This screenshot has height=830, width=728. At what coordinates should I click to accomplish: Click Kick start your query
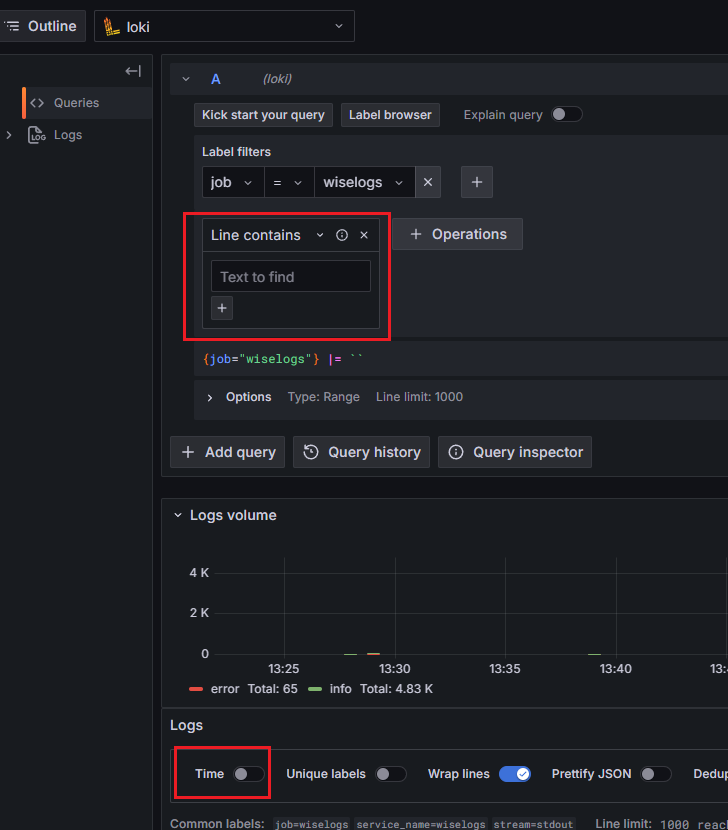pos(263,115)
